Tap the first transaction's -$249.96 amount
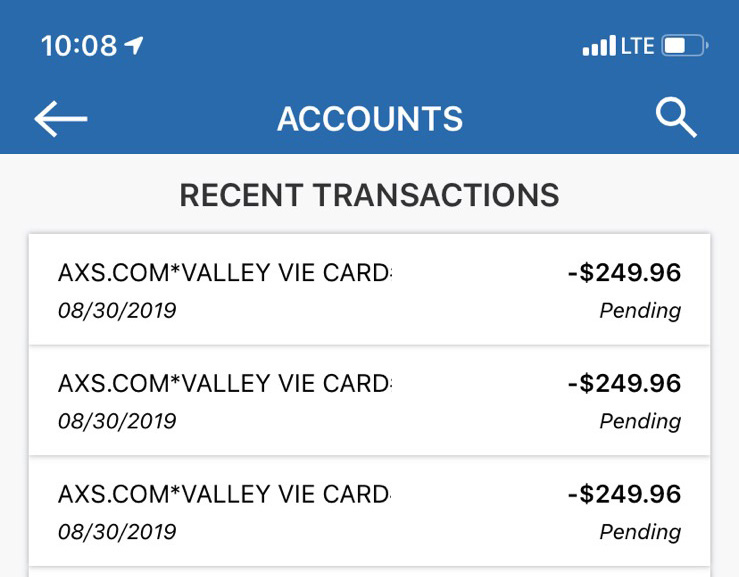Screen dimensions: 739x577 pos(624,273)
